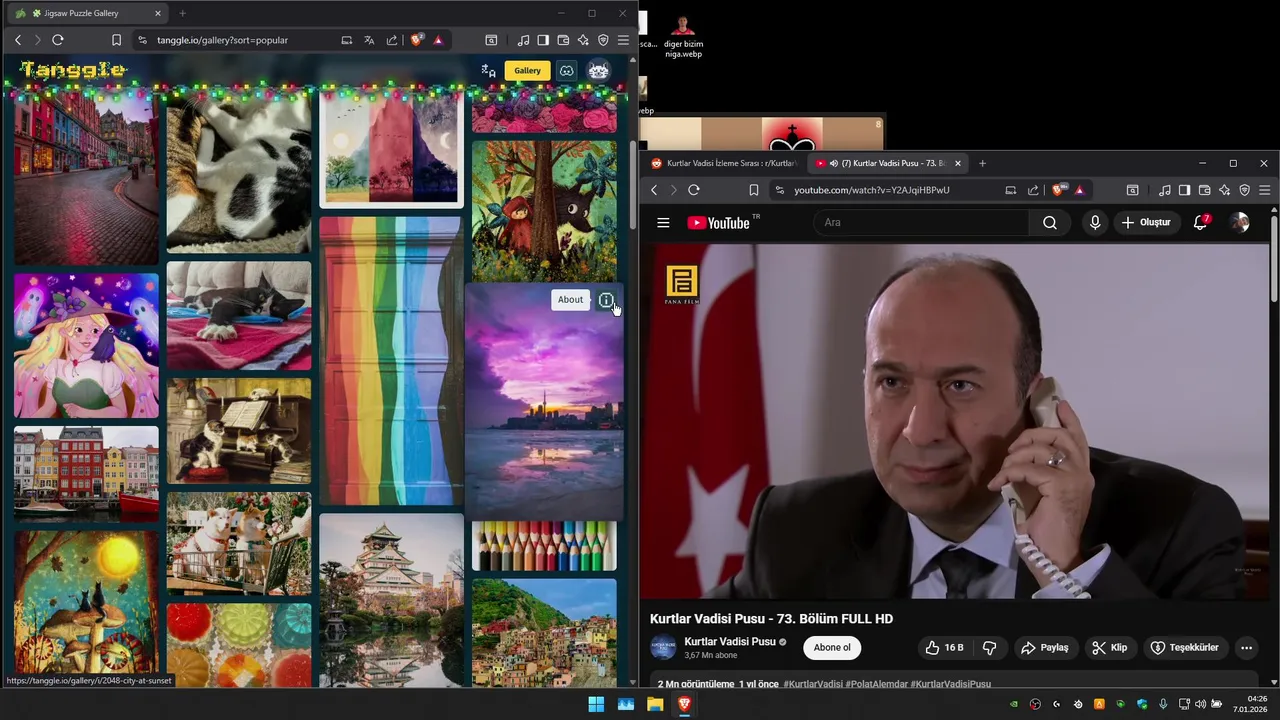Screen dimensions: 1280x720
Task: Click the YouTube logo to go home
Action: click(719, 223)
